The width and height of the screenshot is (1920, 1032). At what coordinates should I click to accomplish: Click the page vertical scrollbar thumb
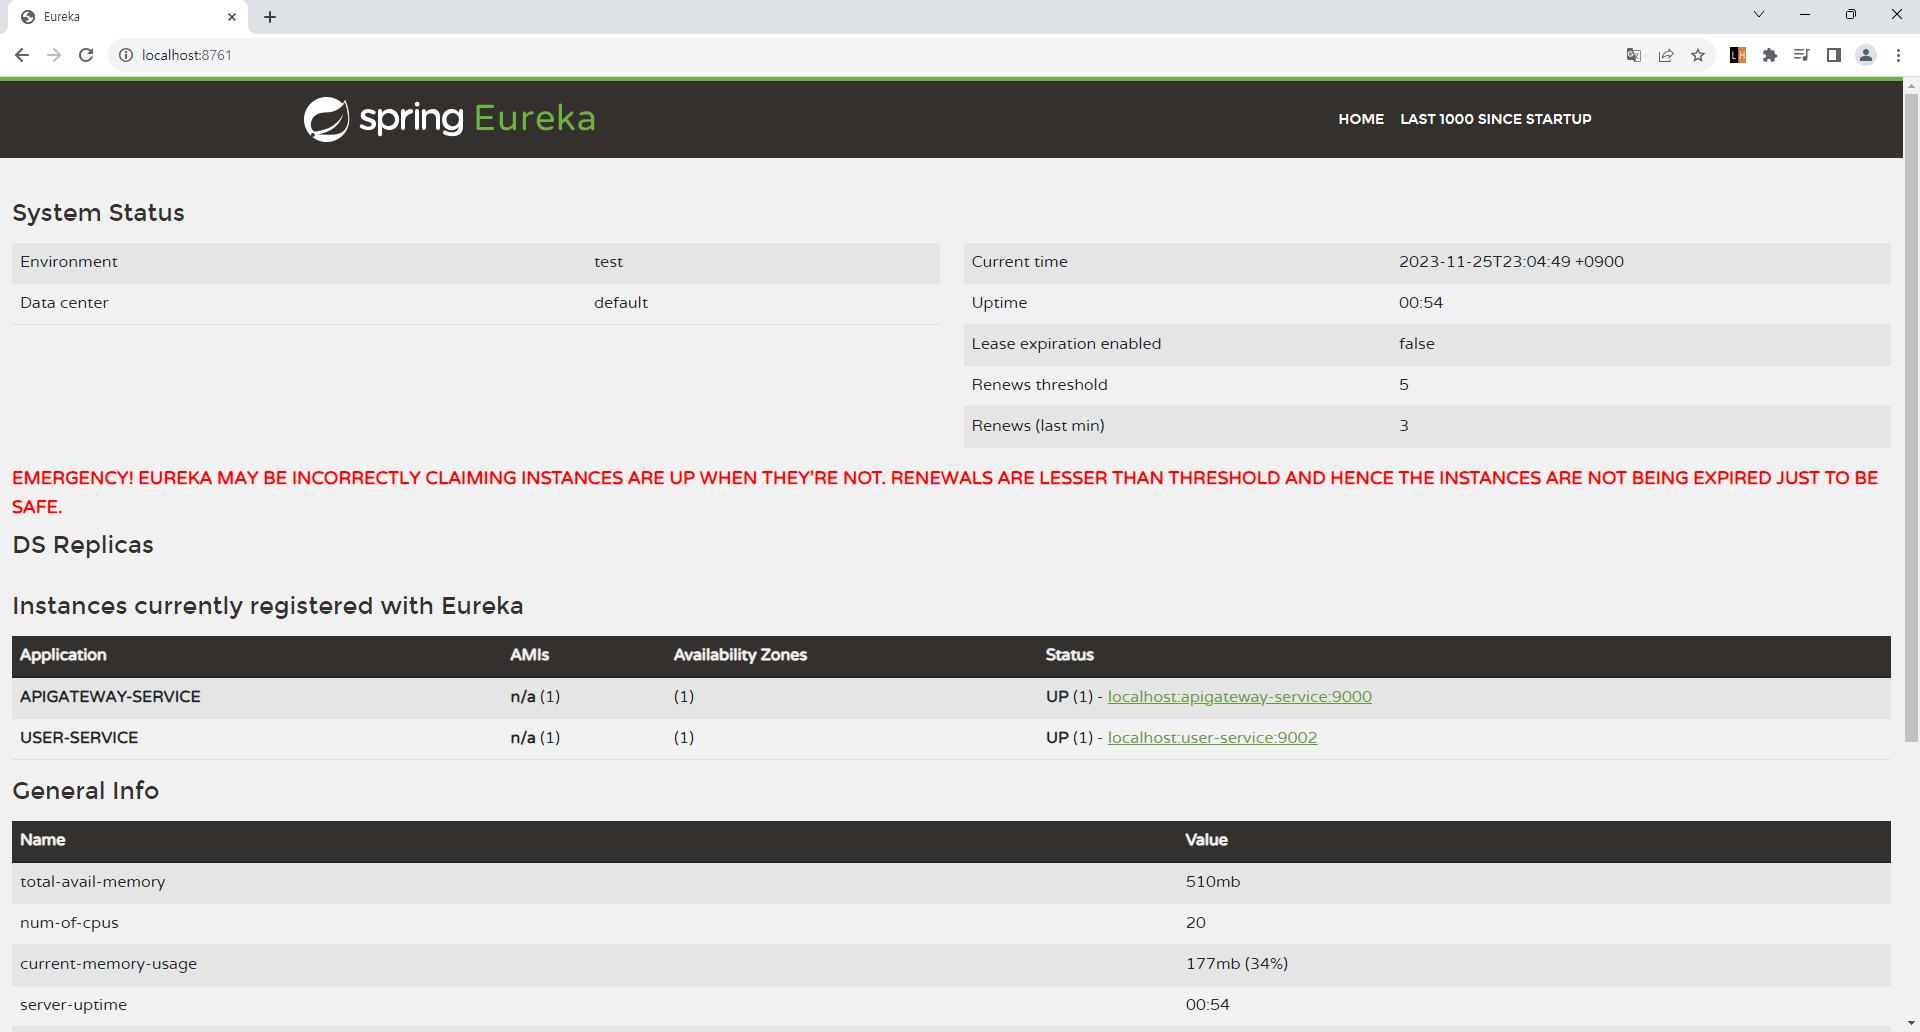pyautogui.click(x=1911, y=420)
